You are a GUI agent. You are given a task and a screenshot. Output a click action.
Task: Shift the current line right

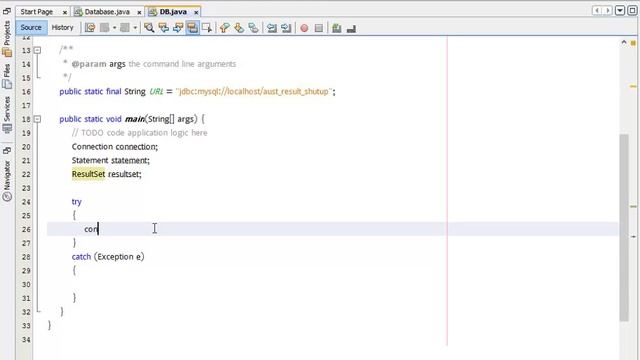pyautogui.click(x=286, y=28)
